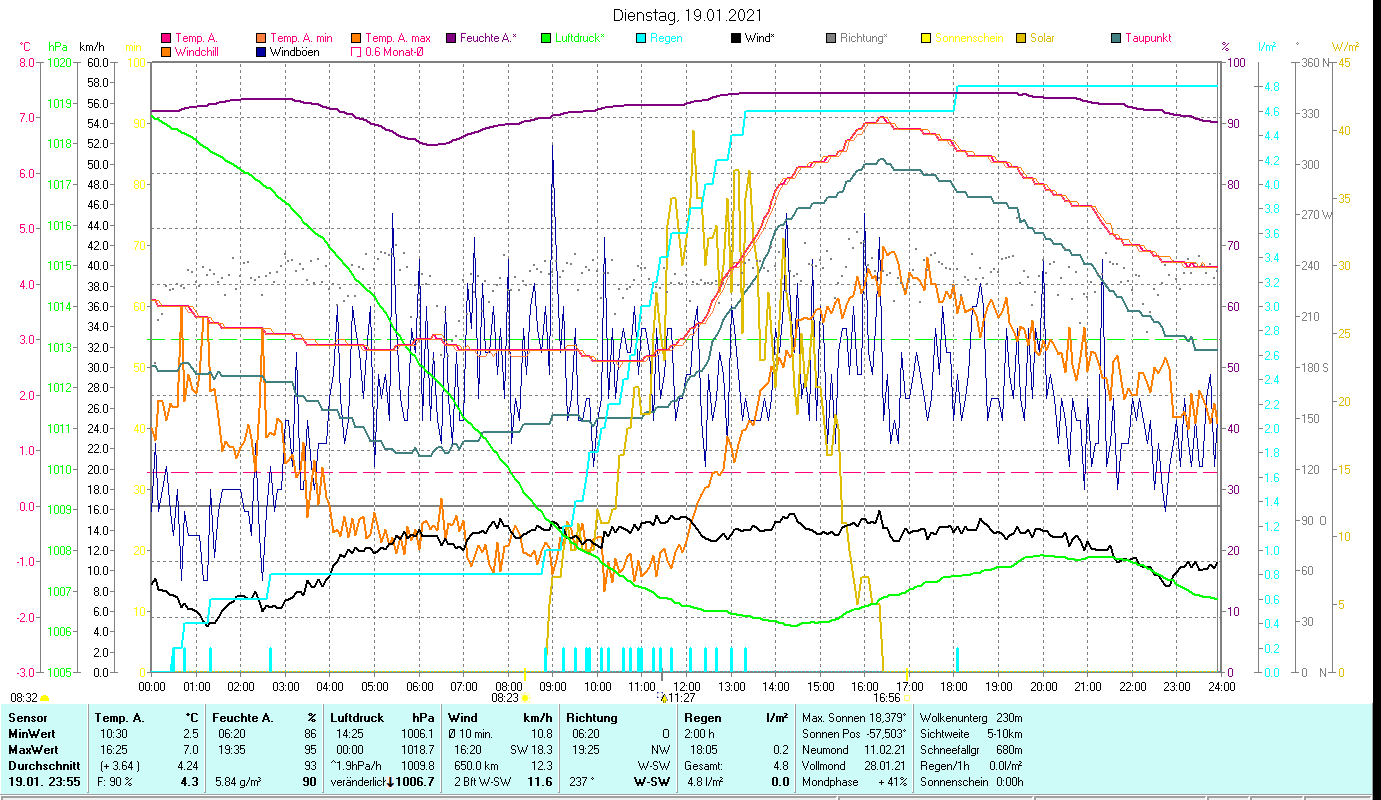Screen dimensions: 1381x800
Task: Click the sunset marker labeled 16:56
Action: click(906, 697)
